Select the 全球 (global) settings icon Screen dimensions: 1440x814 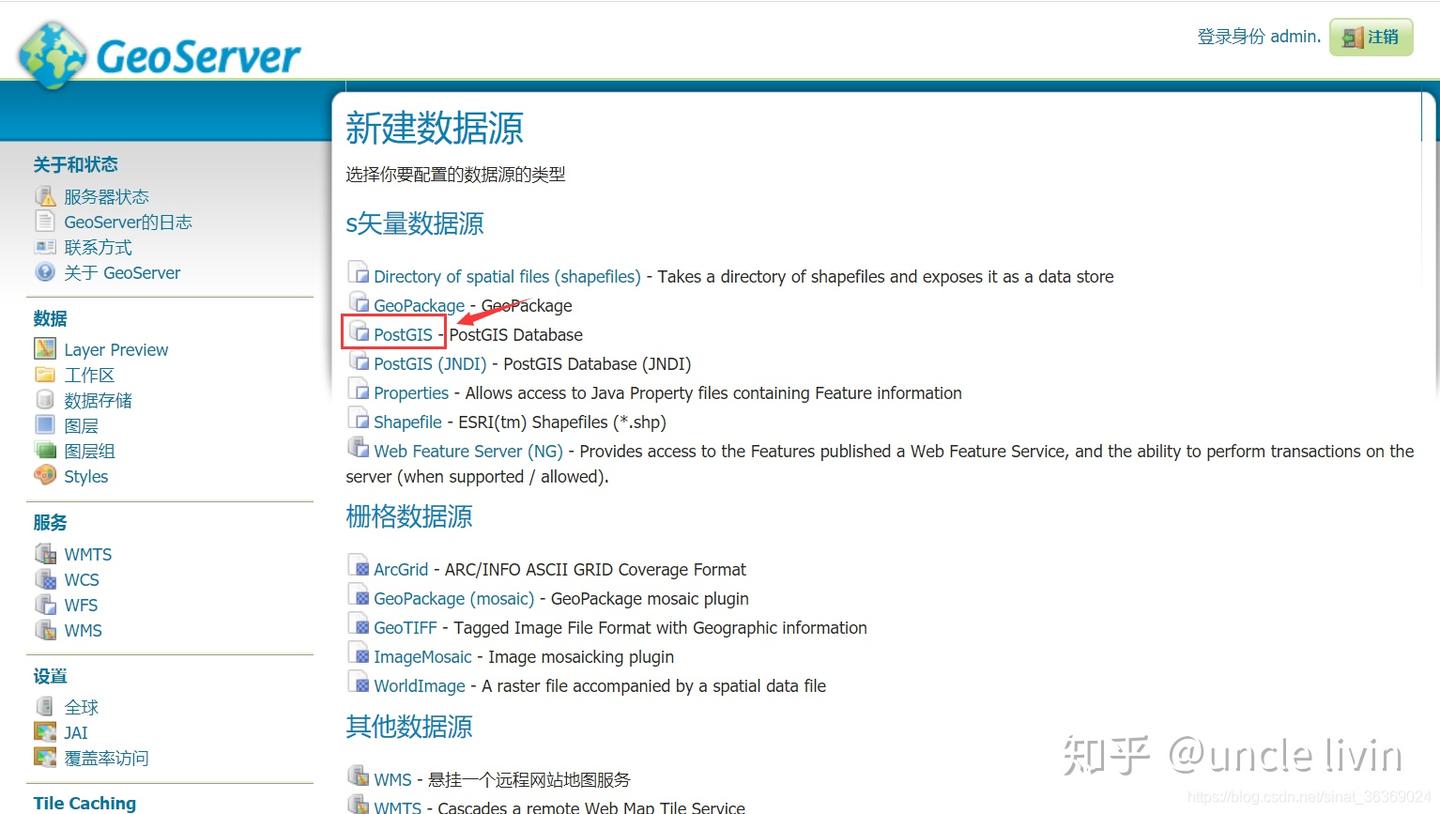click(x=46, y=706)
